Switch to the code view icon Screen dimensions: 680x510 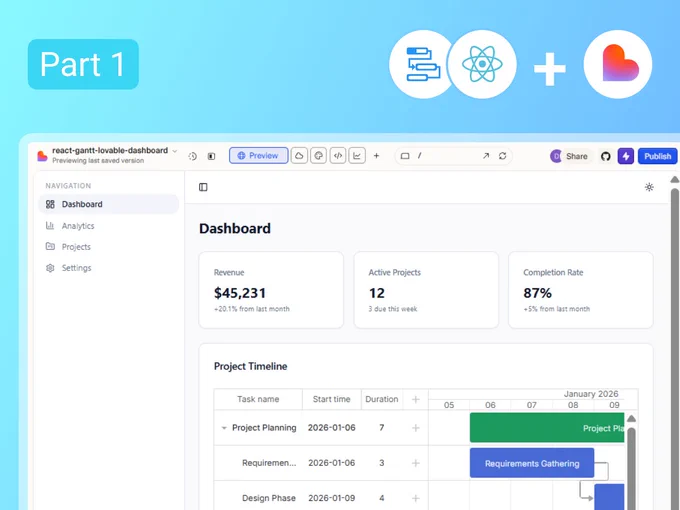338,156
